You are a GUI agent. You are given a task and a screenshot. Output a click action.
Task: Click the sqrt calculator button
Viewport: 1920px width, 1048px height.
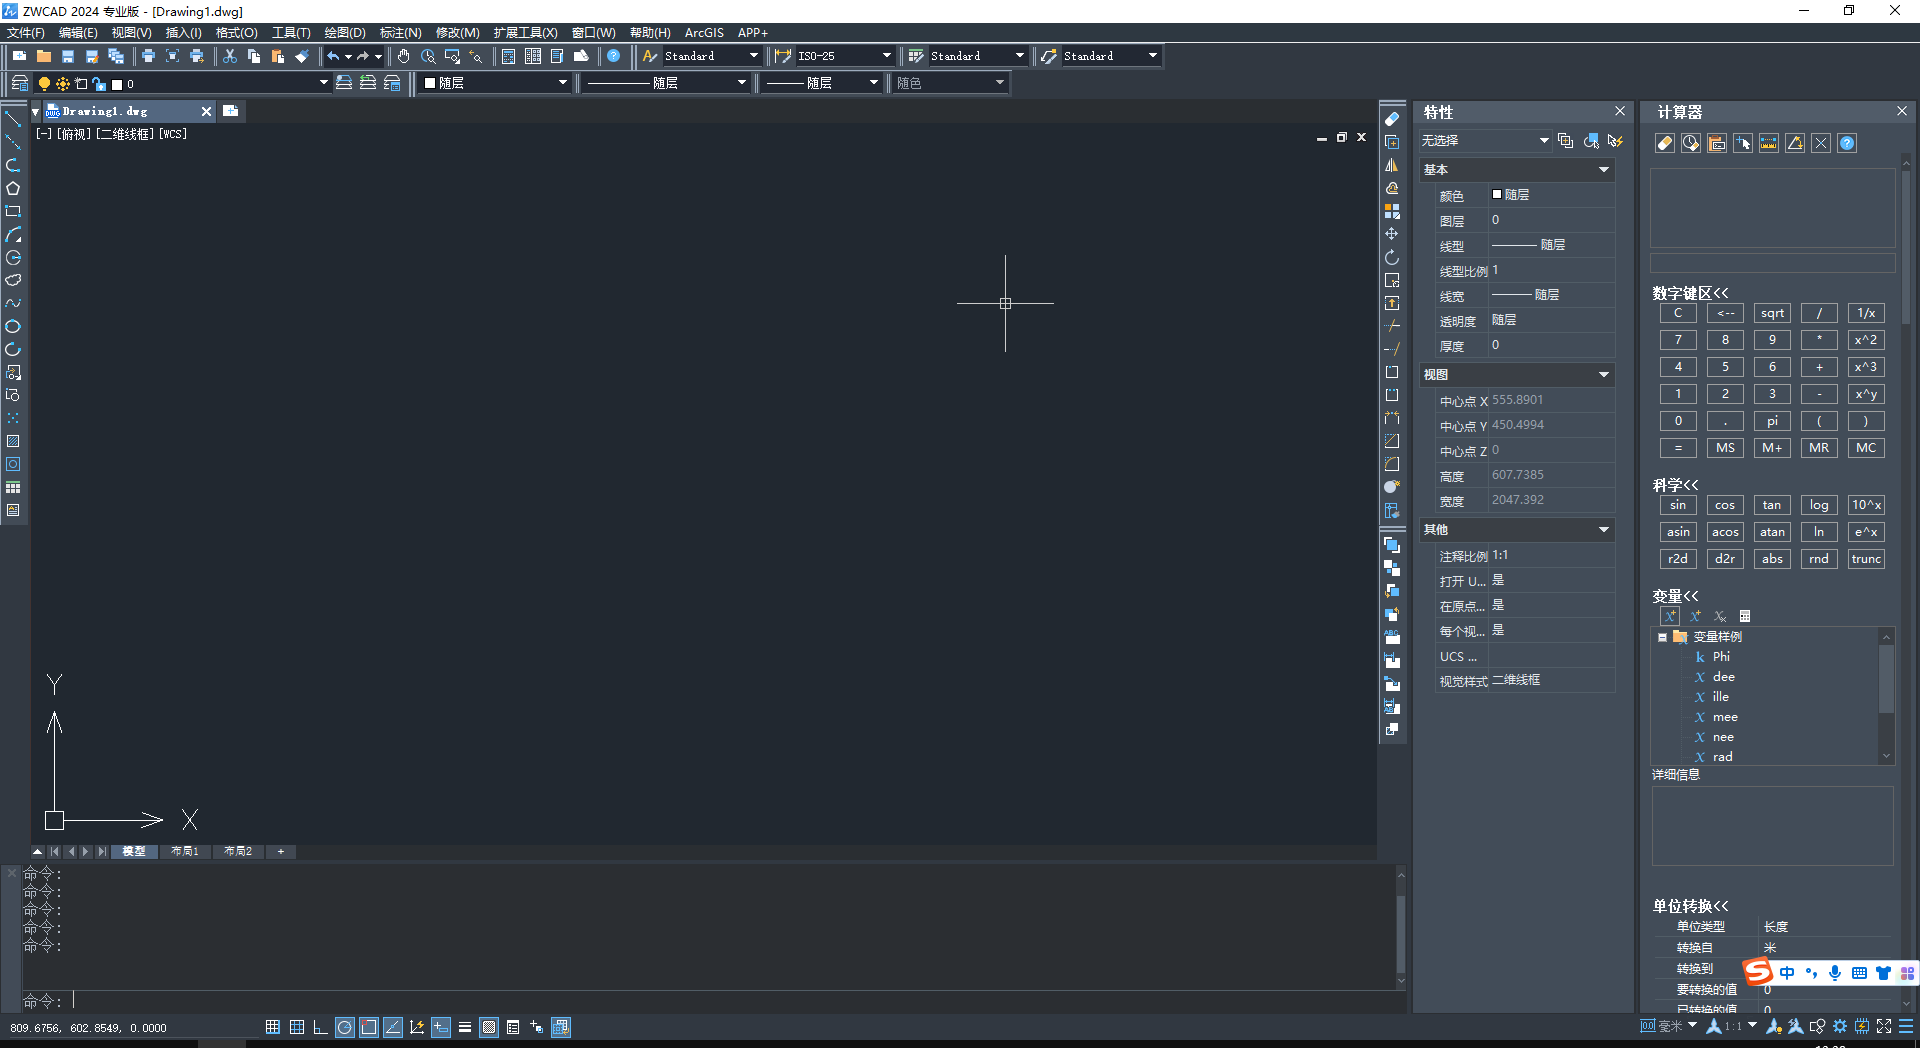1772,313
